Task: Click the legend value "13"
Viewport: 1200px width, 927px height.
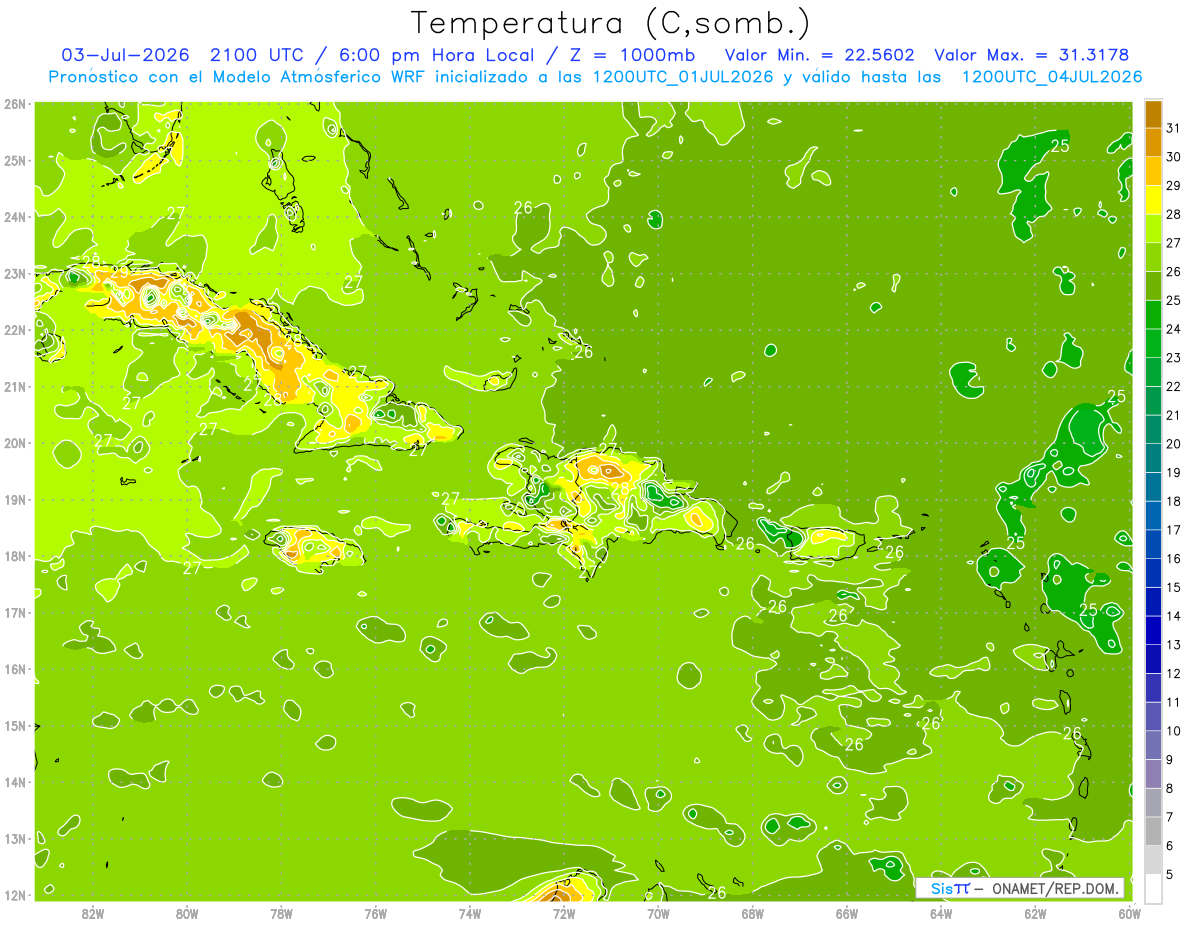Action: (1173, 645)
